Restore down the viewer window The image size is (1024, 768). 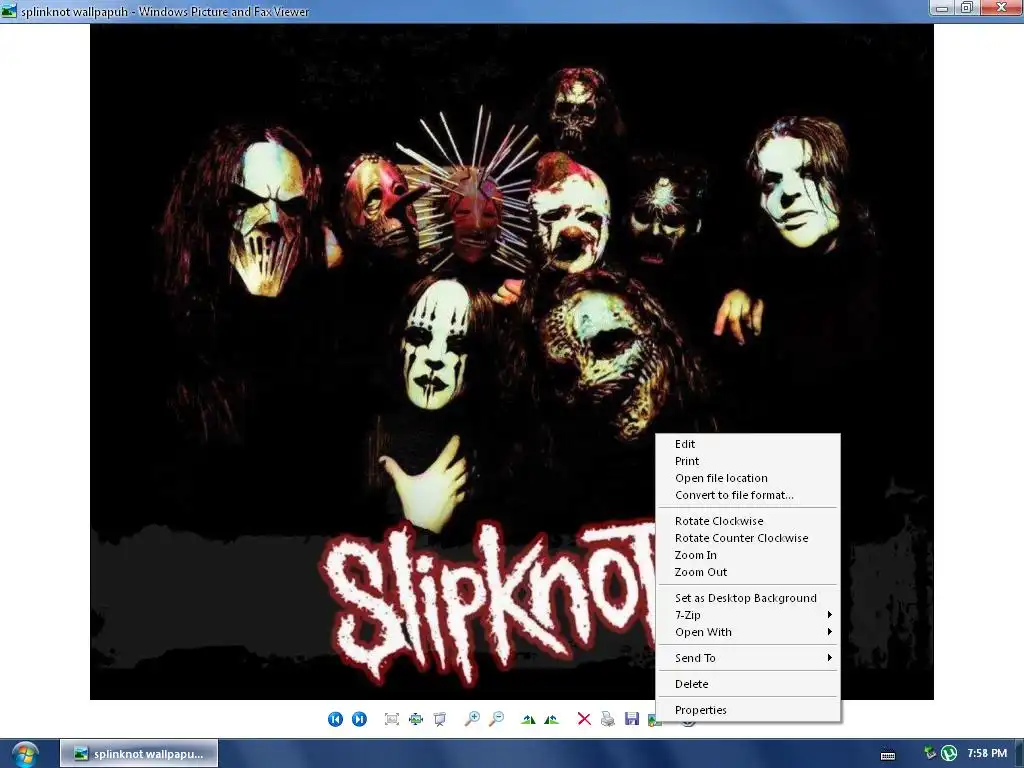(967, 8)
